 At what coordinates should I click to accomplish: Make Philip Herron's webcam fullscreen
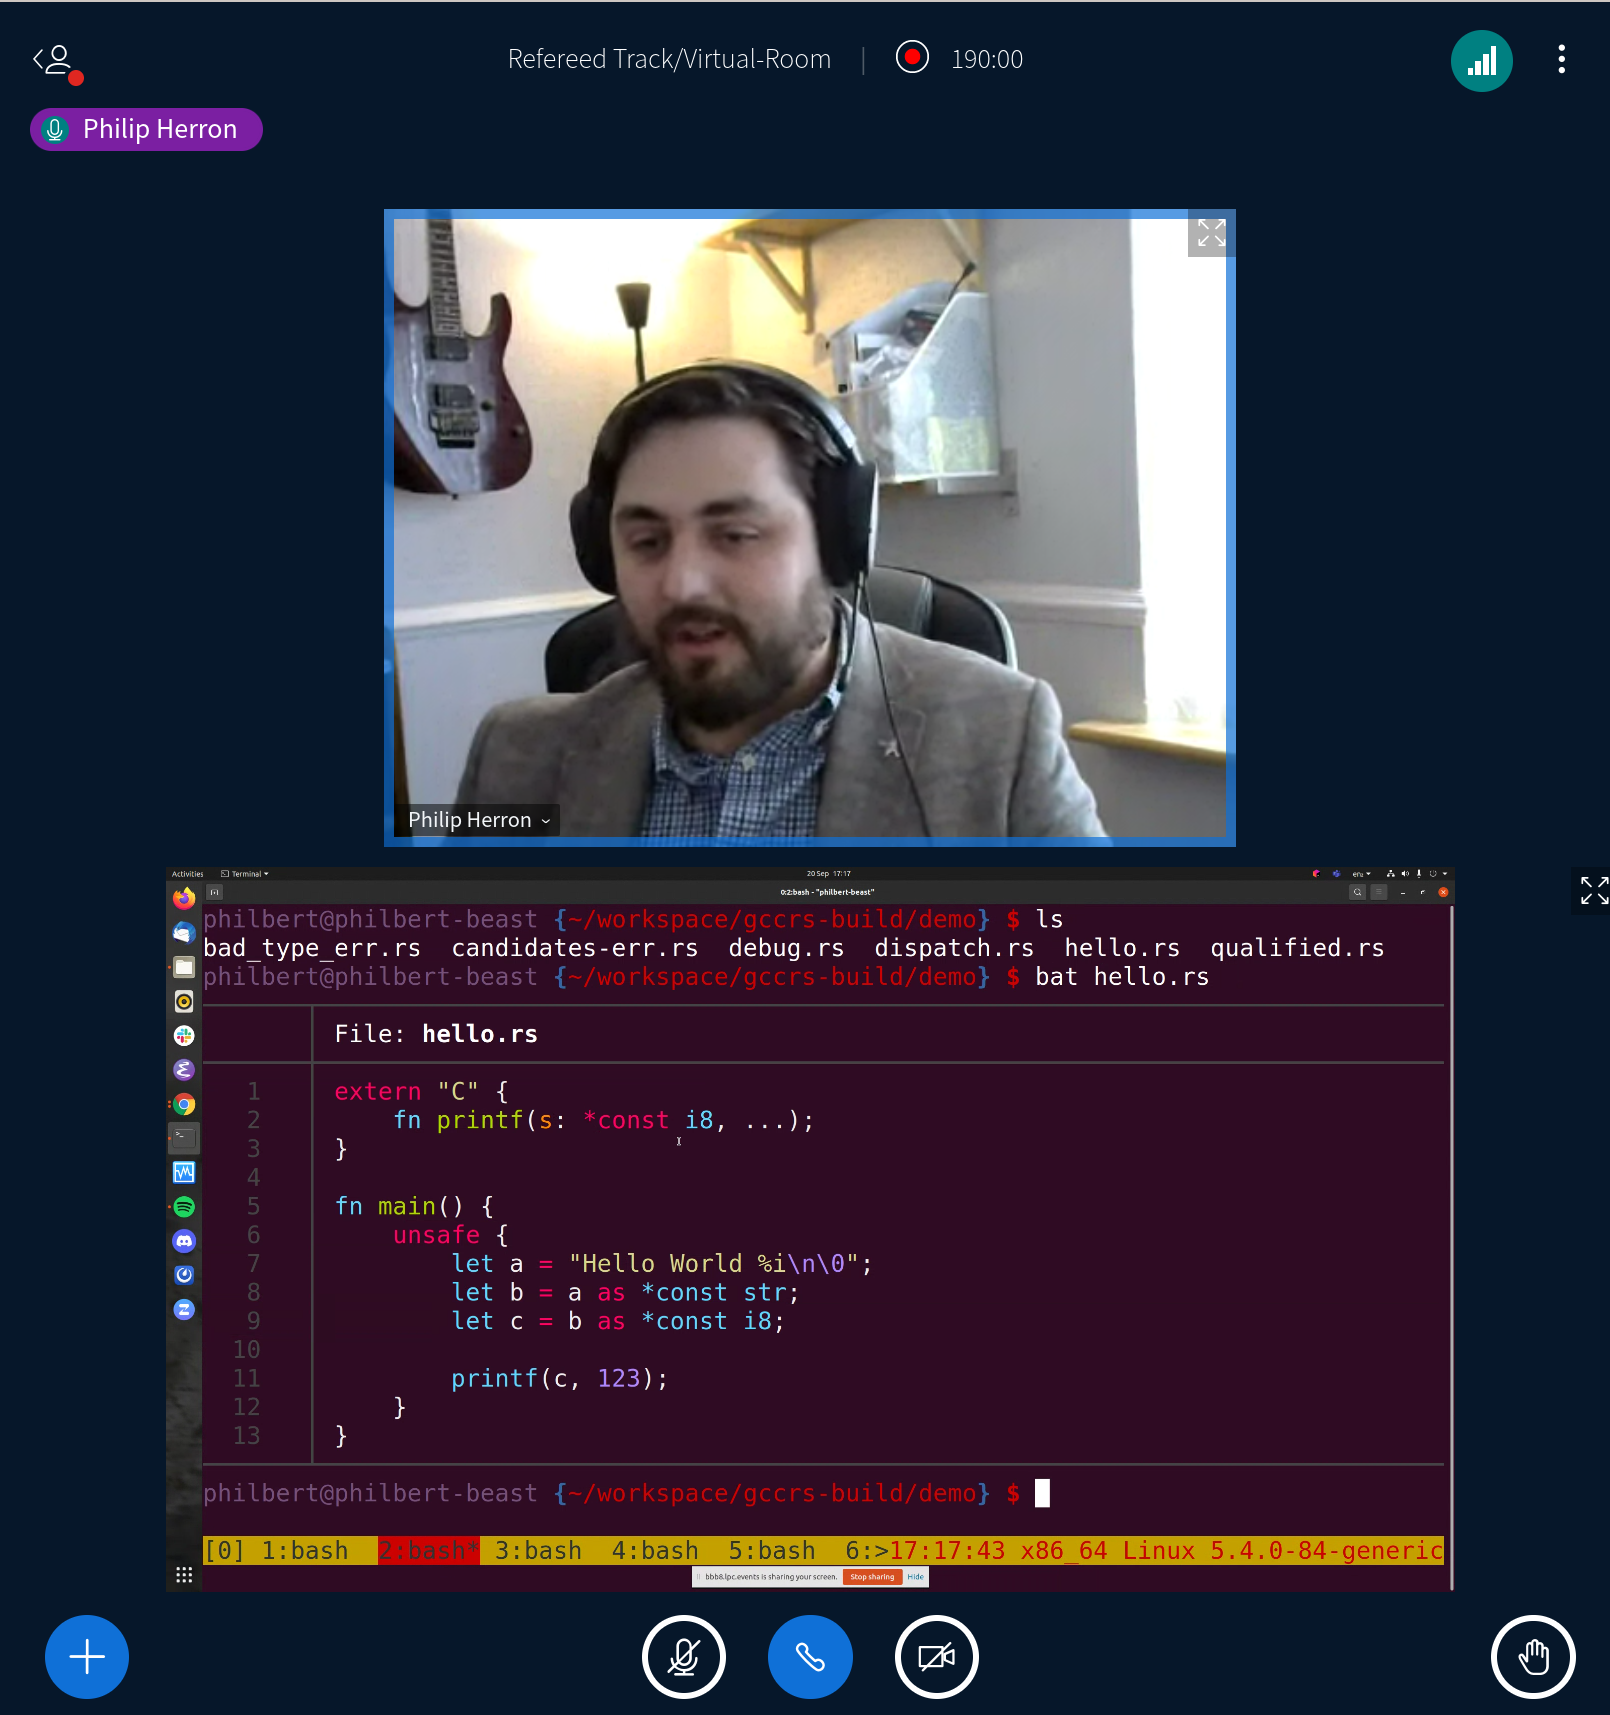1210,234
